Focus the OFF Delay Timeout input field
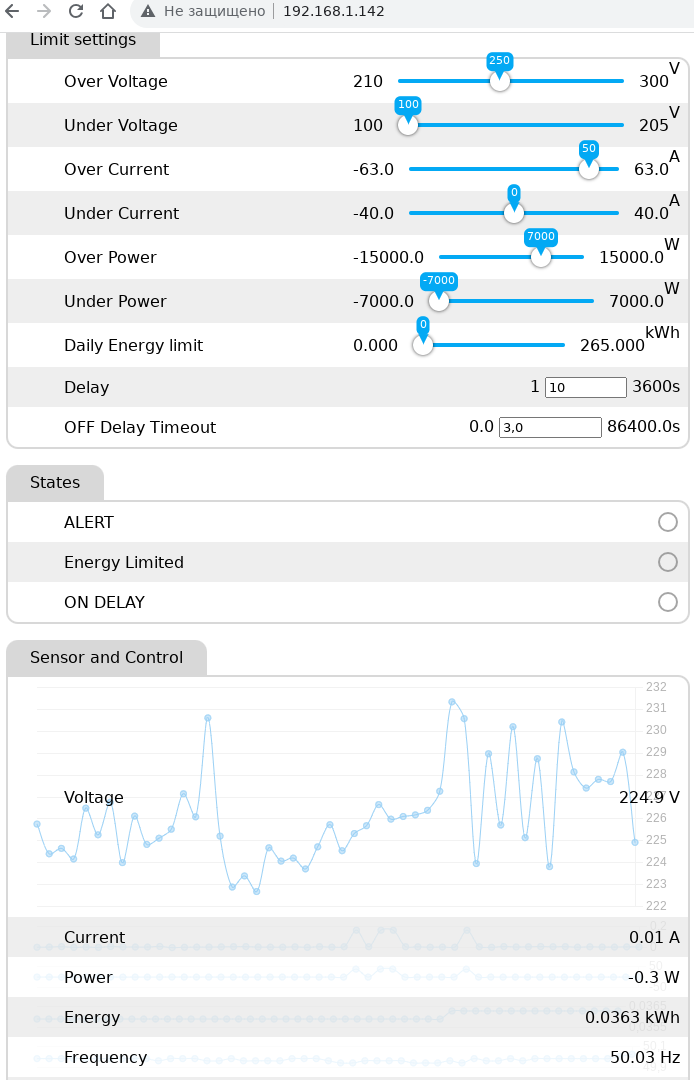 coord(550,427)
